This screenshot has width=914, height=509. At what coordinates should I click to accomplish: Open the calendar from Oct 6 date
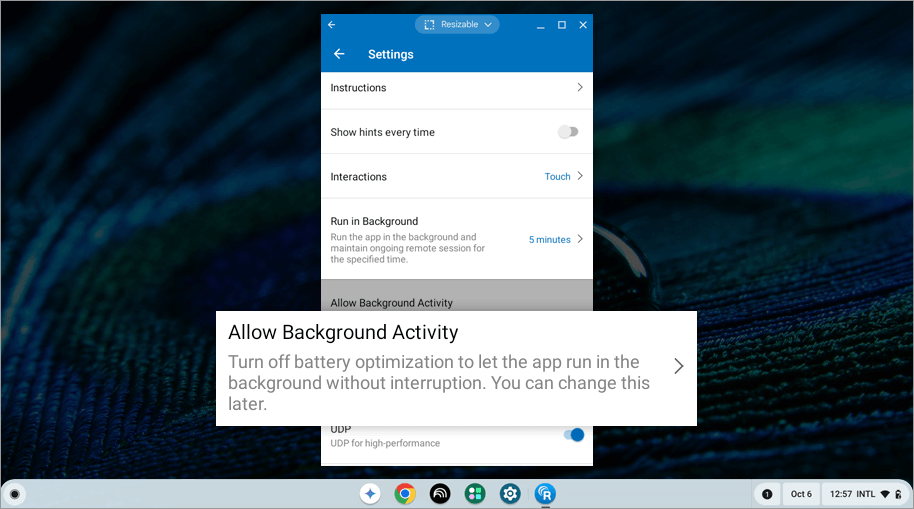pyautogui.click(x=801, y=494)
